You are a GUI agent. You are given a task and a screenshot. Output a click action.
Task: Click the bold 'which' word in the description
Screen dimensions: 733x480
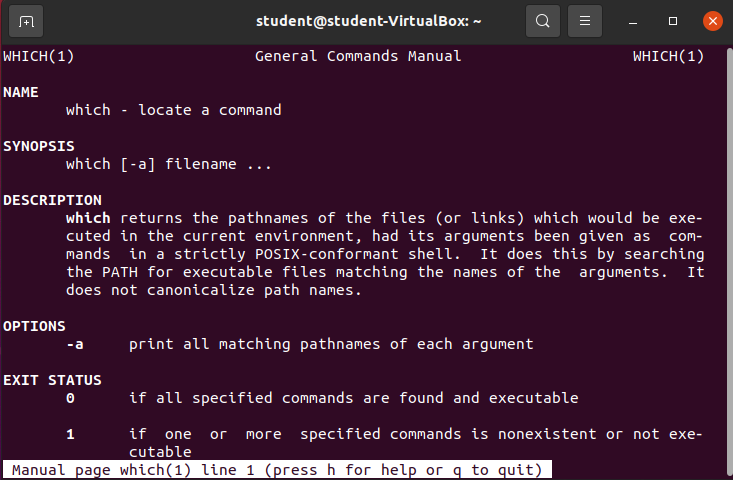(88, 218)
